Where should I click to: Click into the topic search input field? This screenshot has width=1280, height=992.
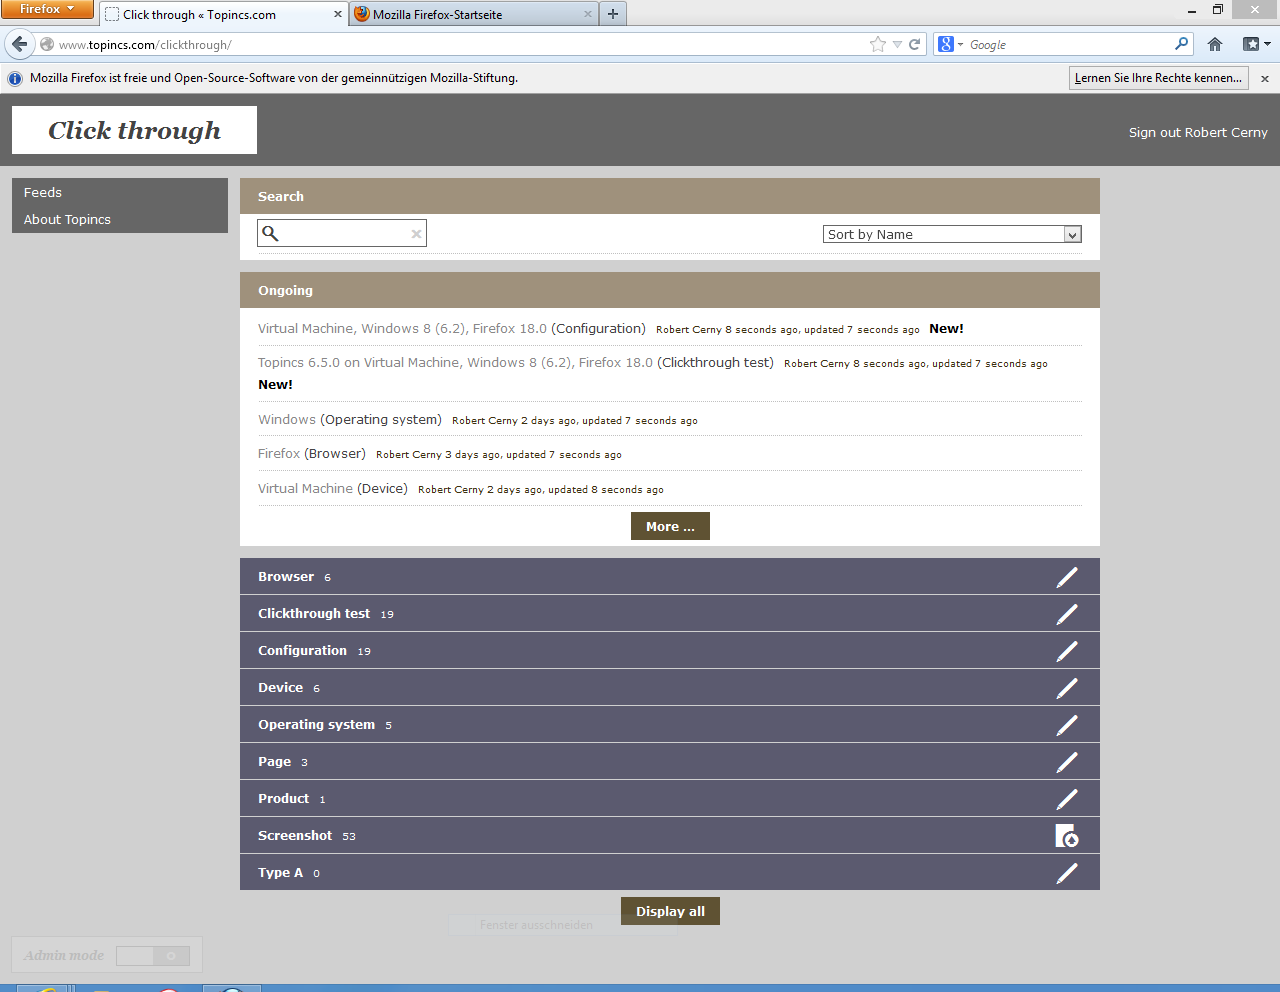(x=345, y=234)
